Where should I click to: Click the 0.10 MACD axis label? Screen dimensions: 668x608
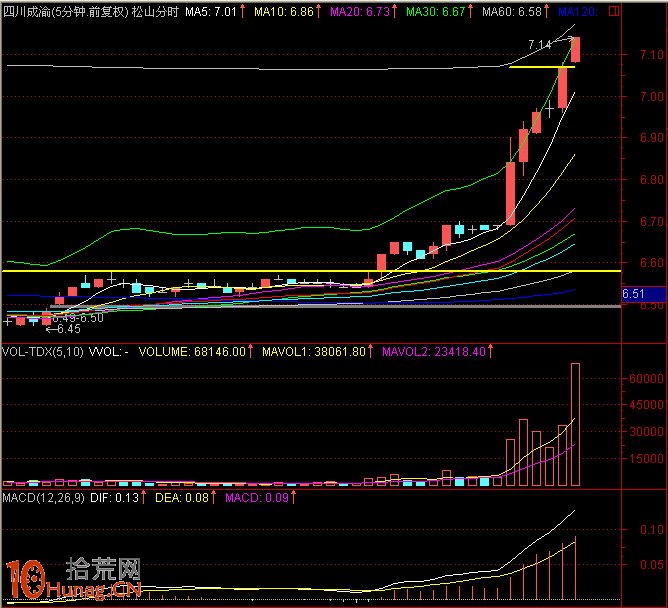[x=652, y=530]
